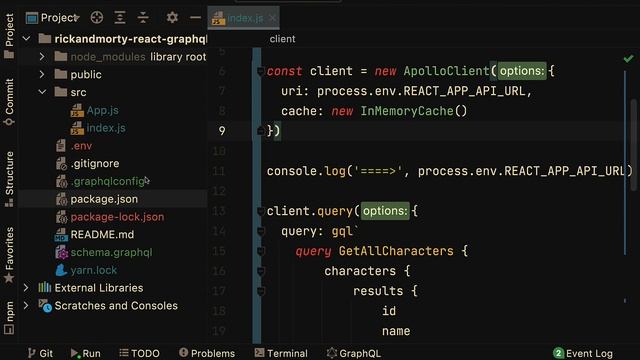
Task: Open the Problems tool window
Action: pos(207,353)
